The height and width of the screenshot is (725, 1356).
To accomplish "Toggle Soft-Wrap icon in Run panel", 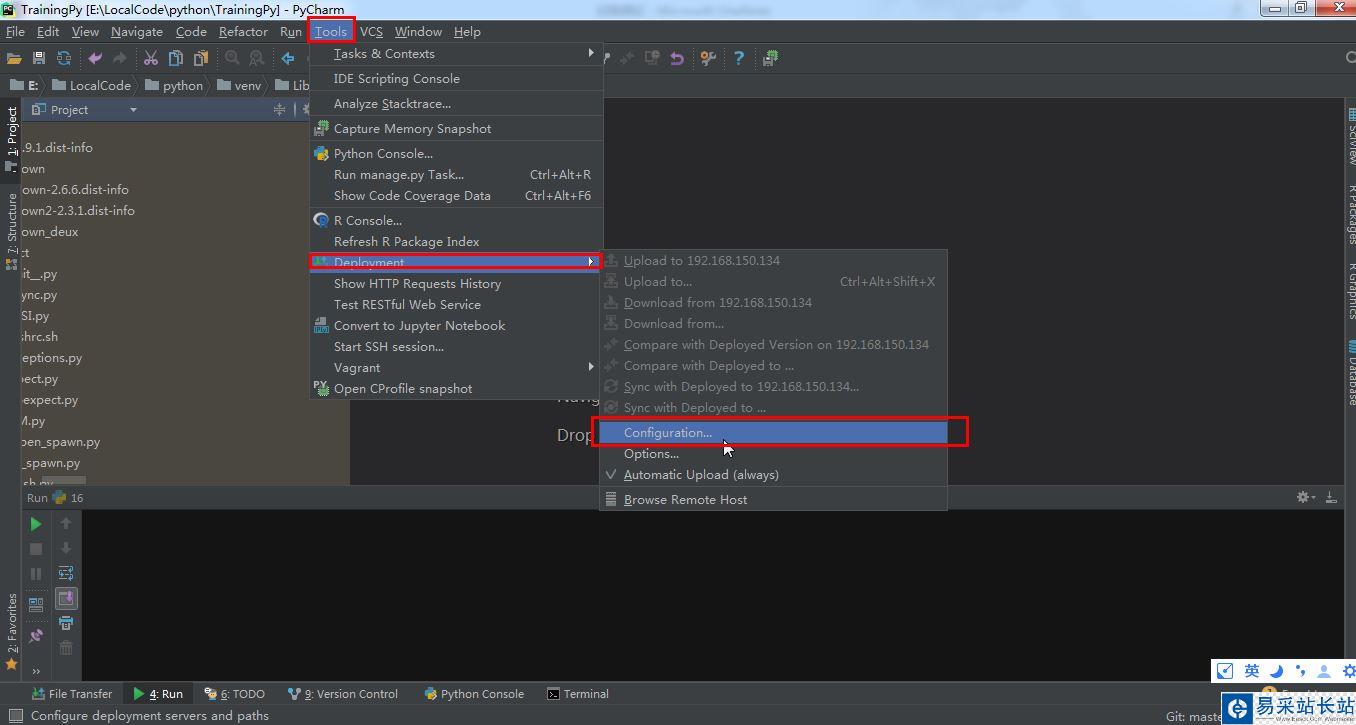I will tap(66, 573).
